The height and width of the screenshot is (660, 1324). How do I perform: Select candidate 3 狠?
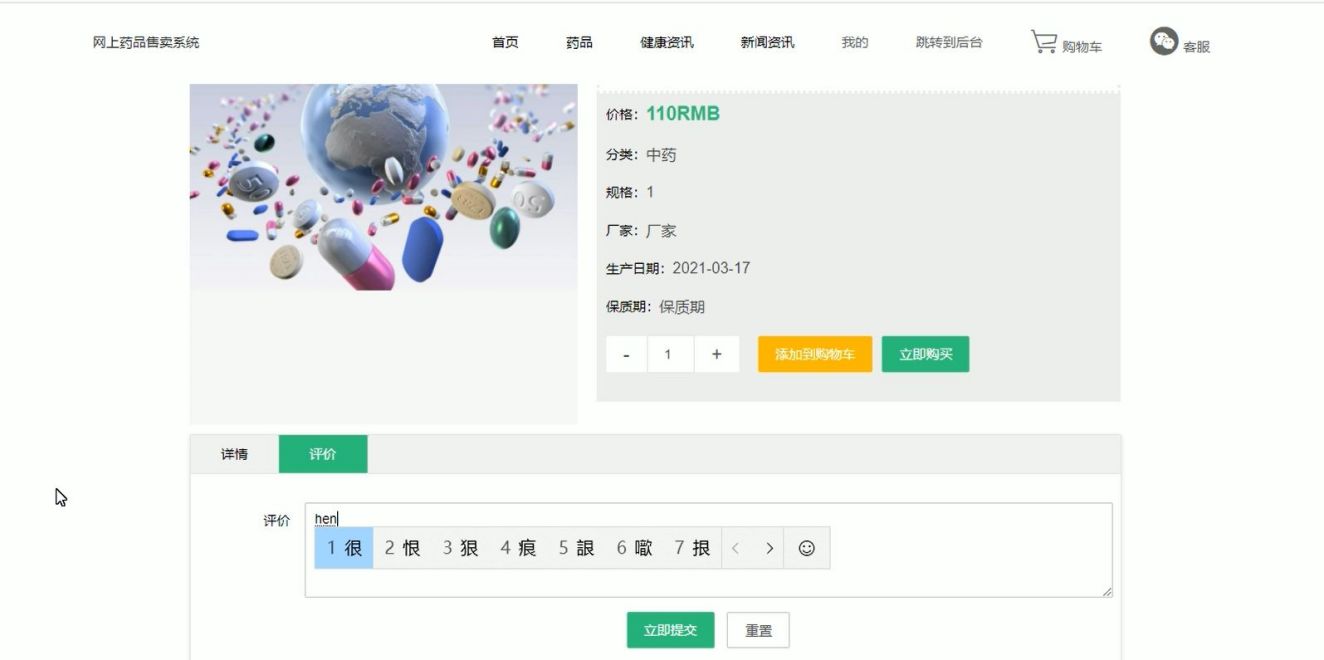[x=460, y=548]
